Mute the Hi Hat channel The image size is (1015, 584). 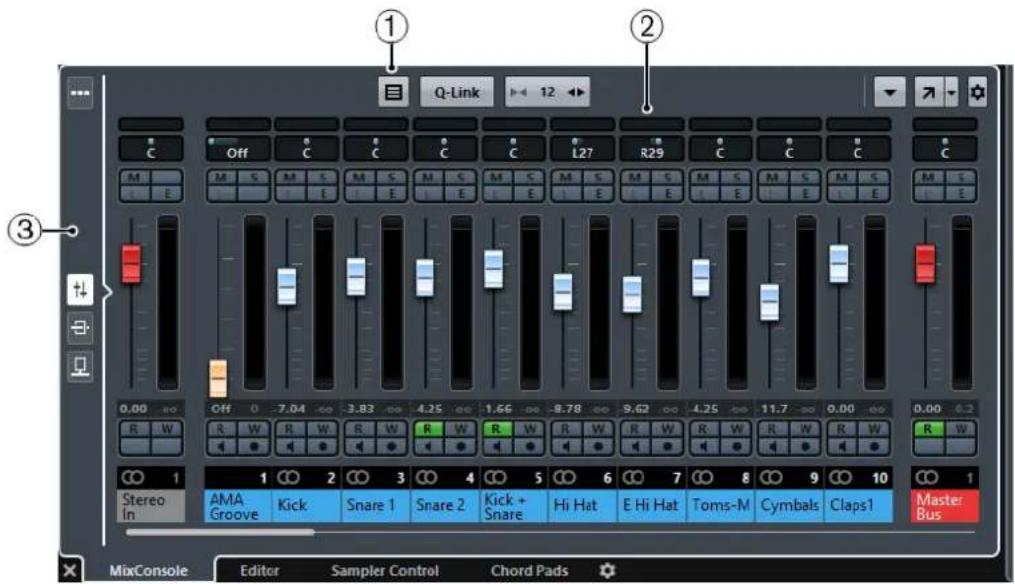tap(566, 177)
